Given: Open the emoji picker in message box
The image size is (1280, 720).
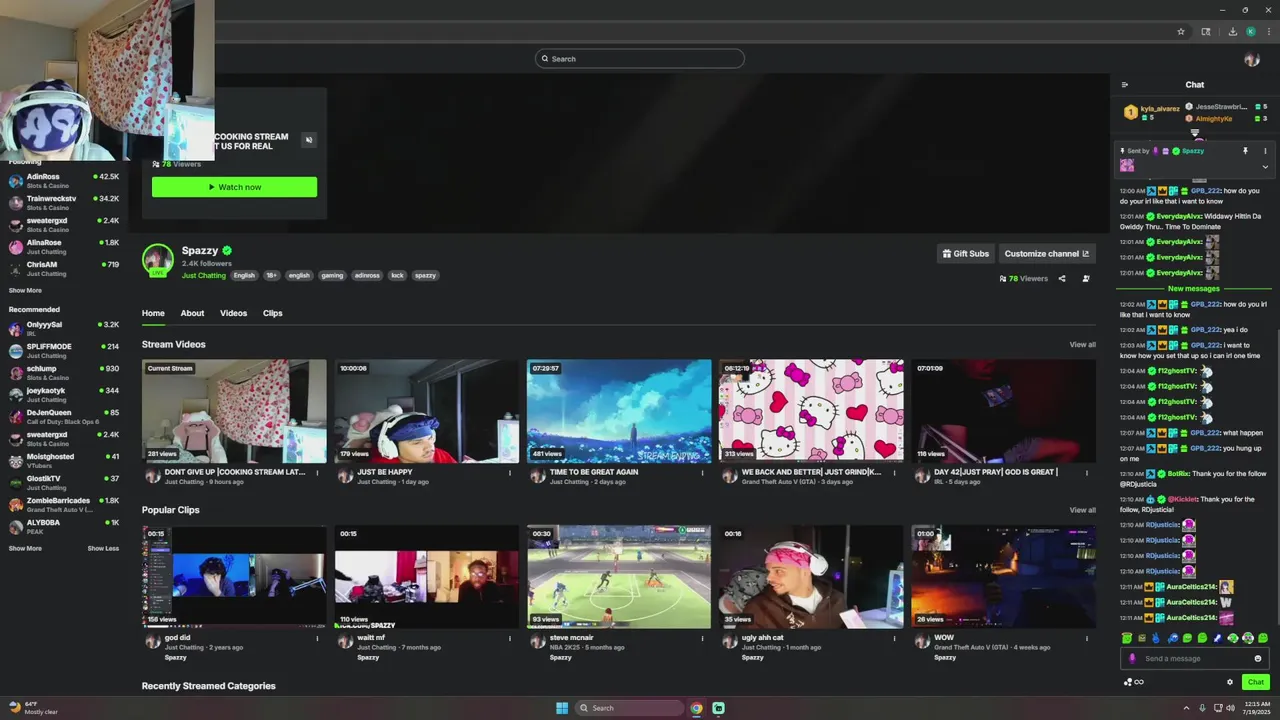Looking at the screenshot, I should [x=1258, y=658].
